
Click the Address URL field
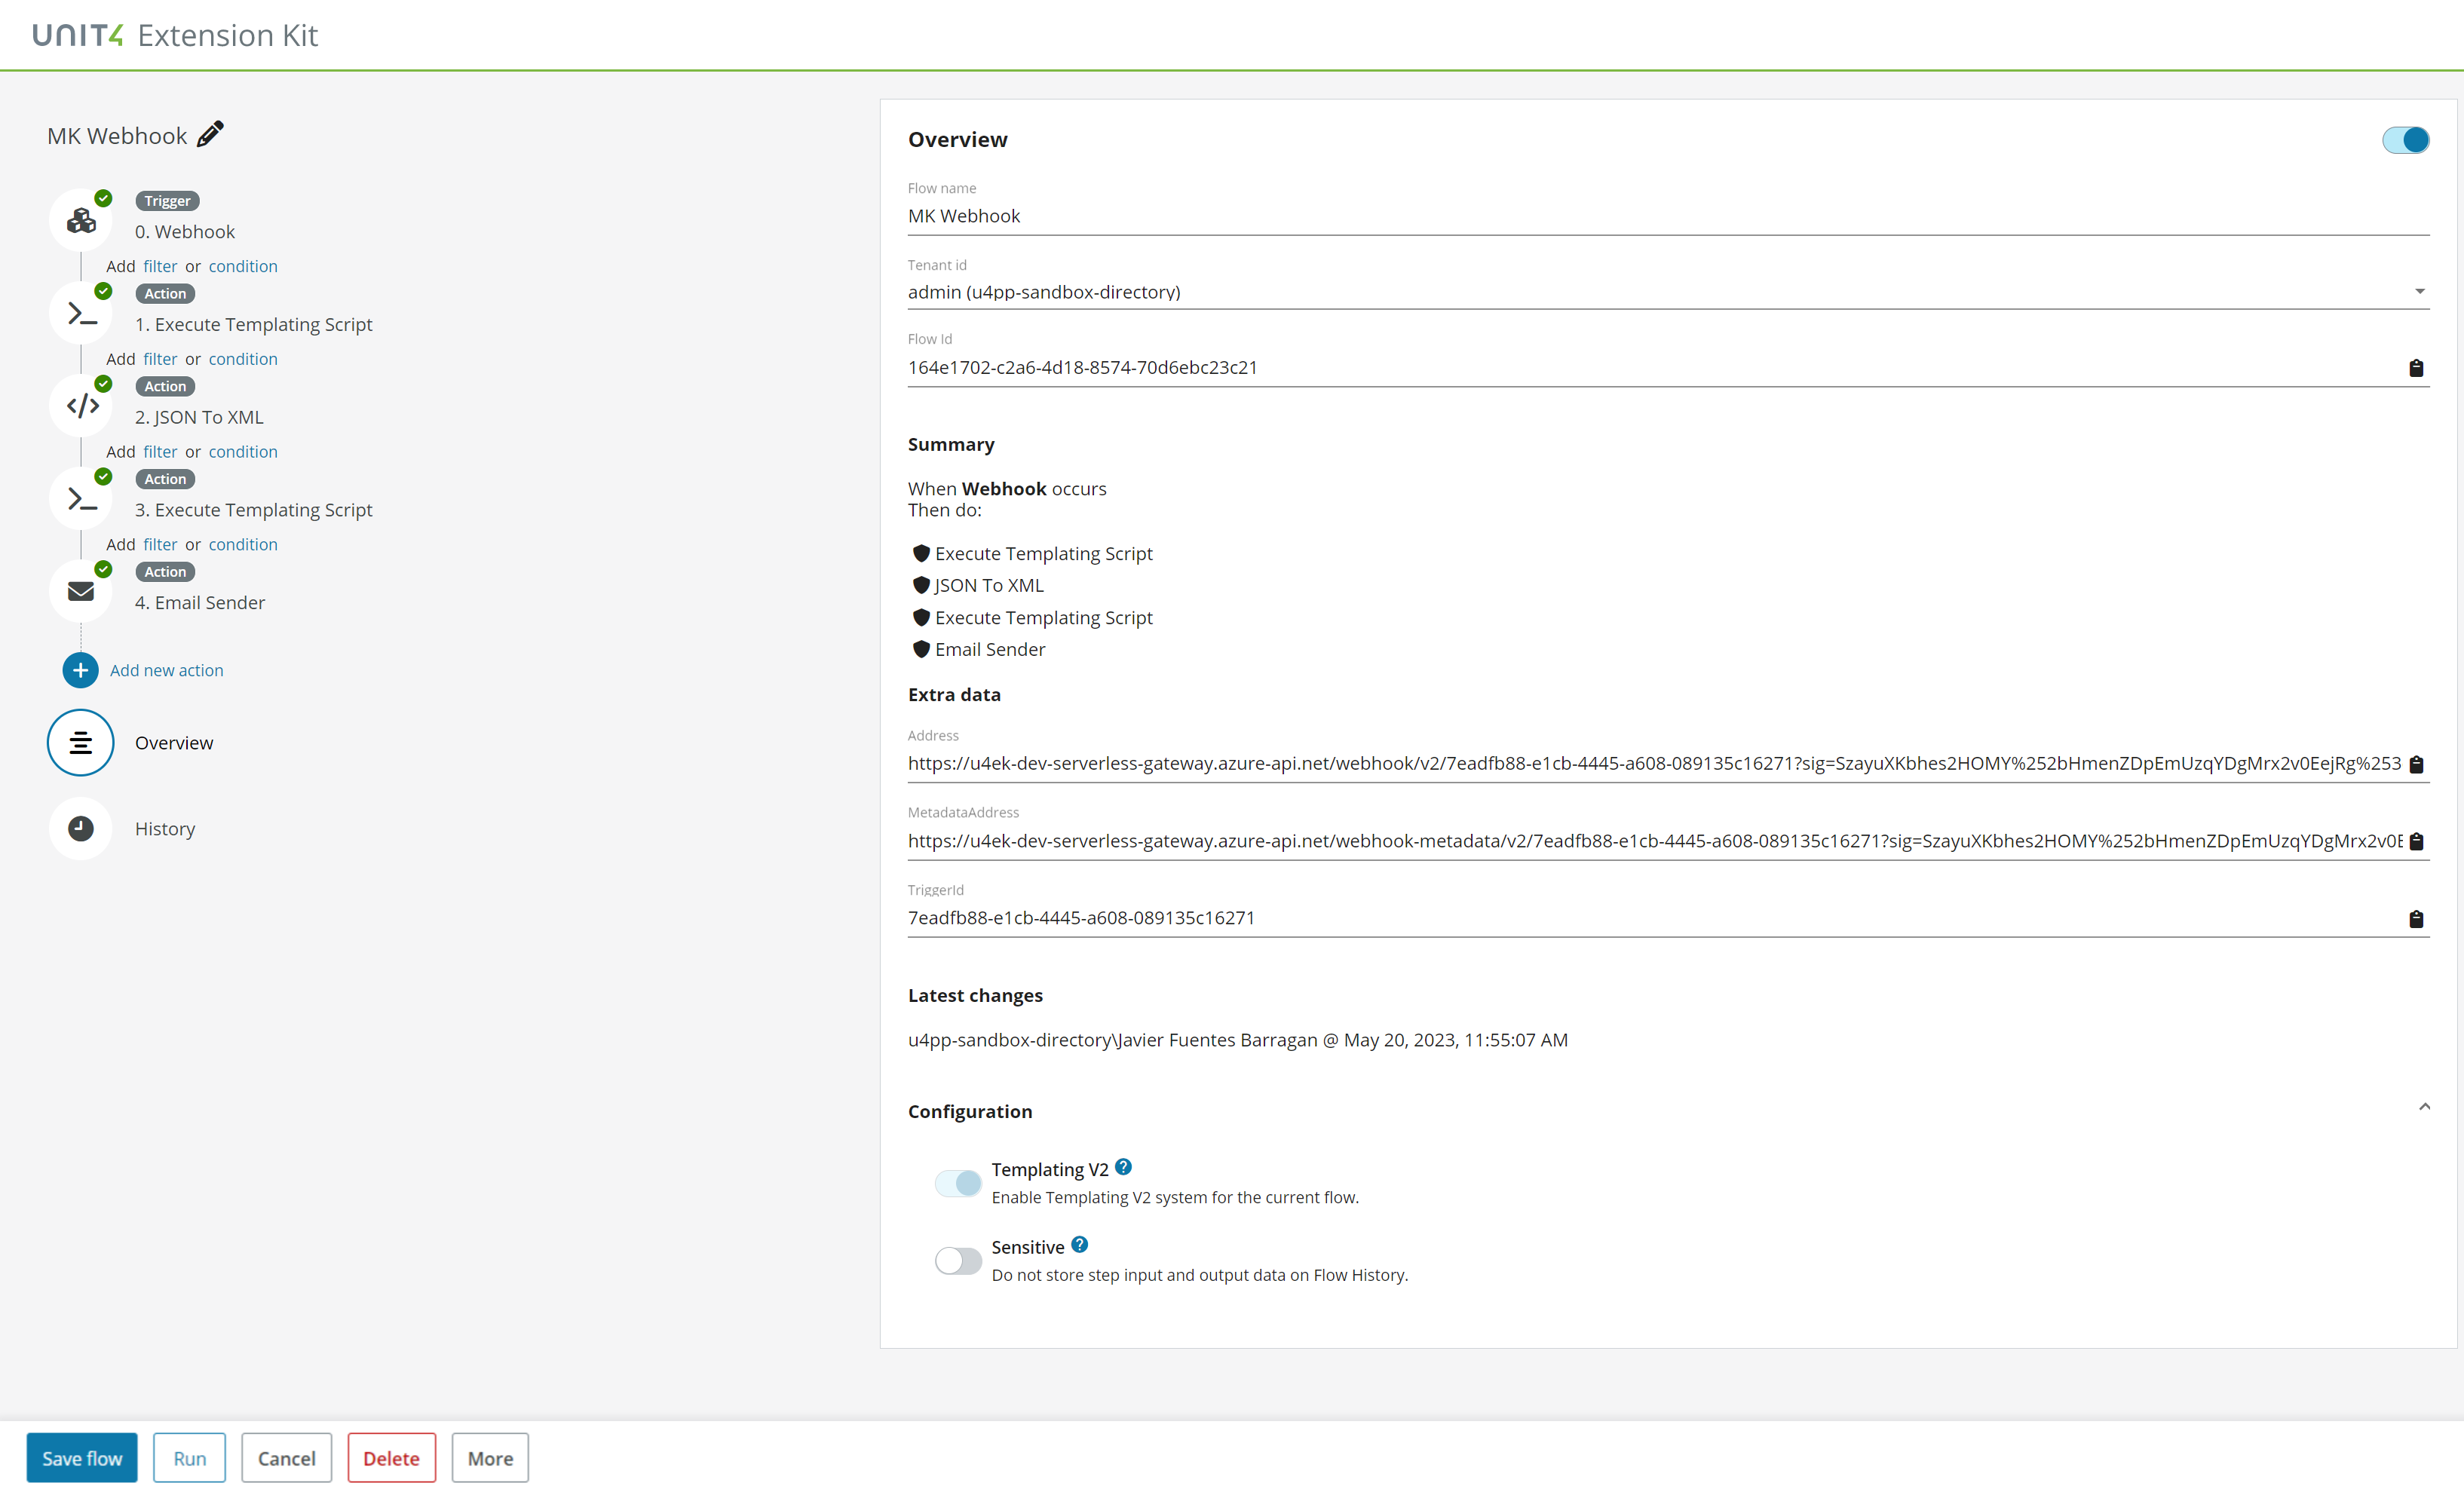tap(1655, 764)
